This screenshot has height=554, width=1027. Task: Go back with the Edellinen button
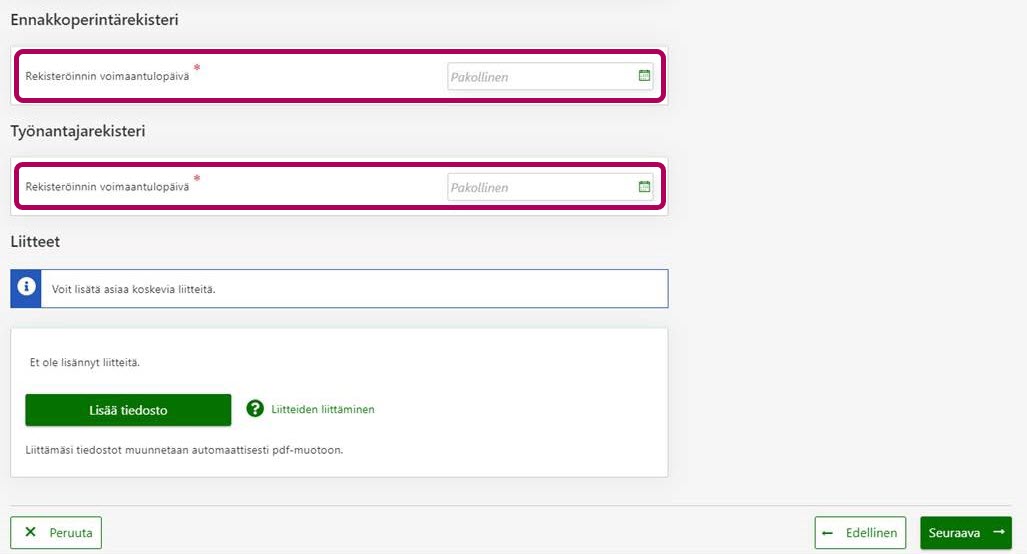tap(860, 533)
